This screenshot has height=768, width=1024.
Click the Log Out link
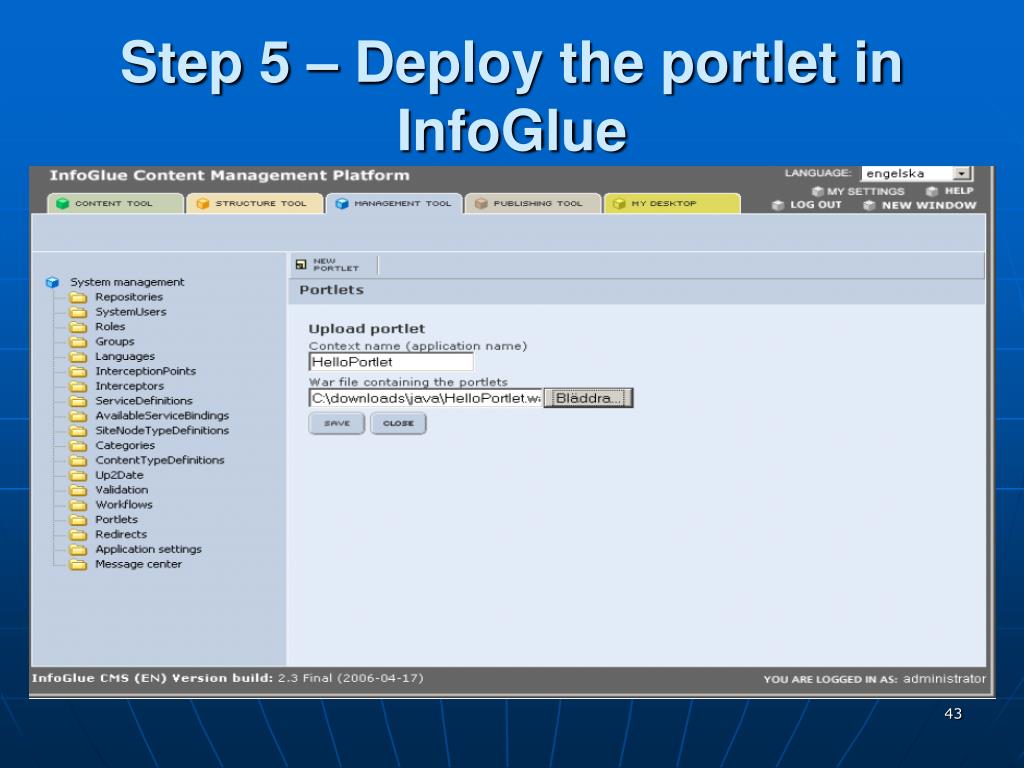point(816,204)
